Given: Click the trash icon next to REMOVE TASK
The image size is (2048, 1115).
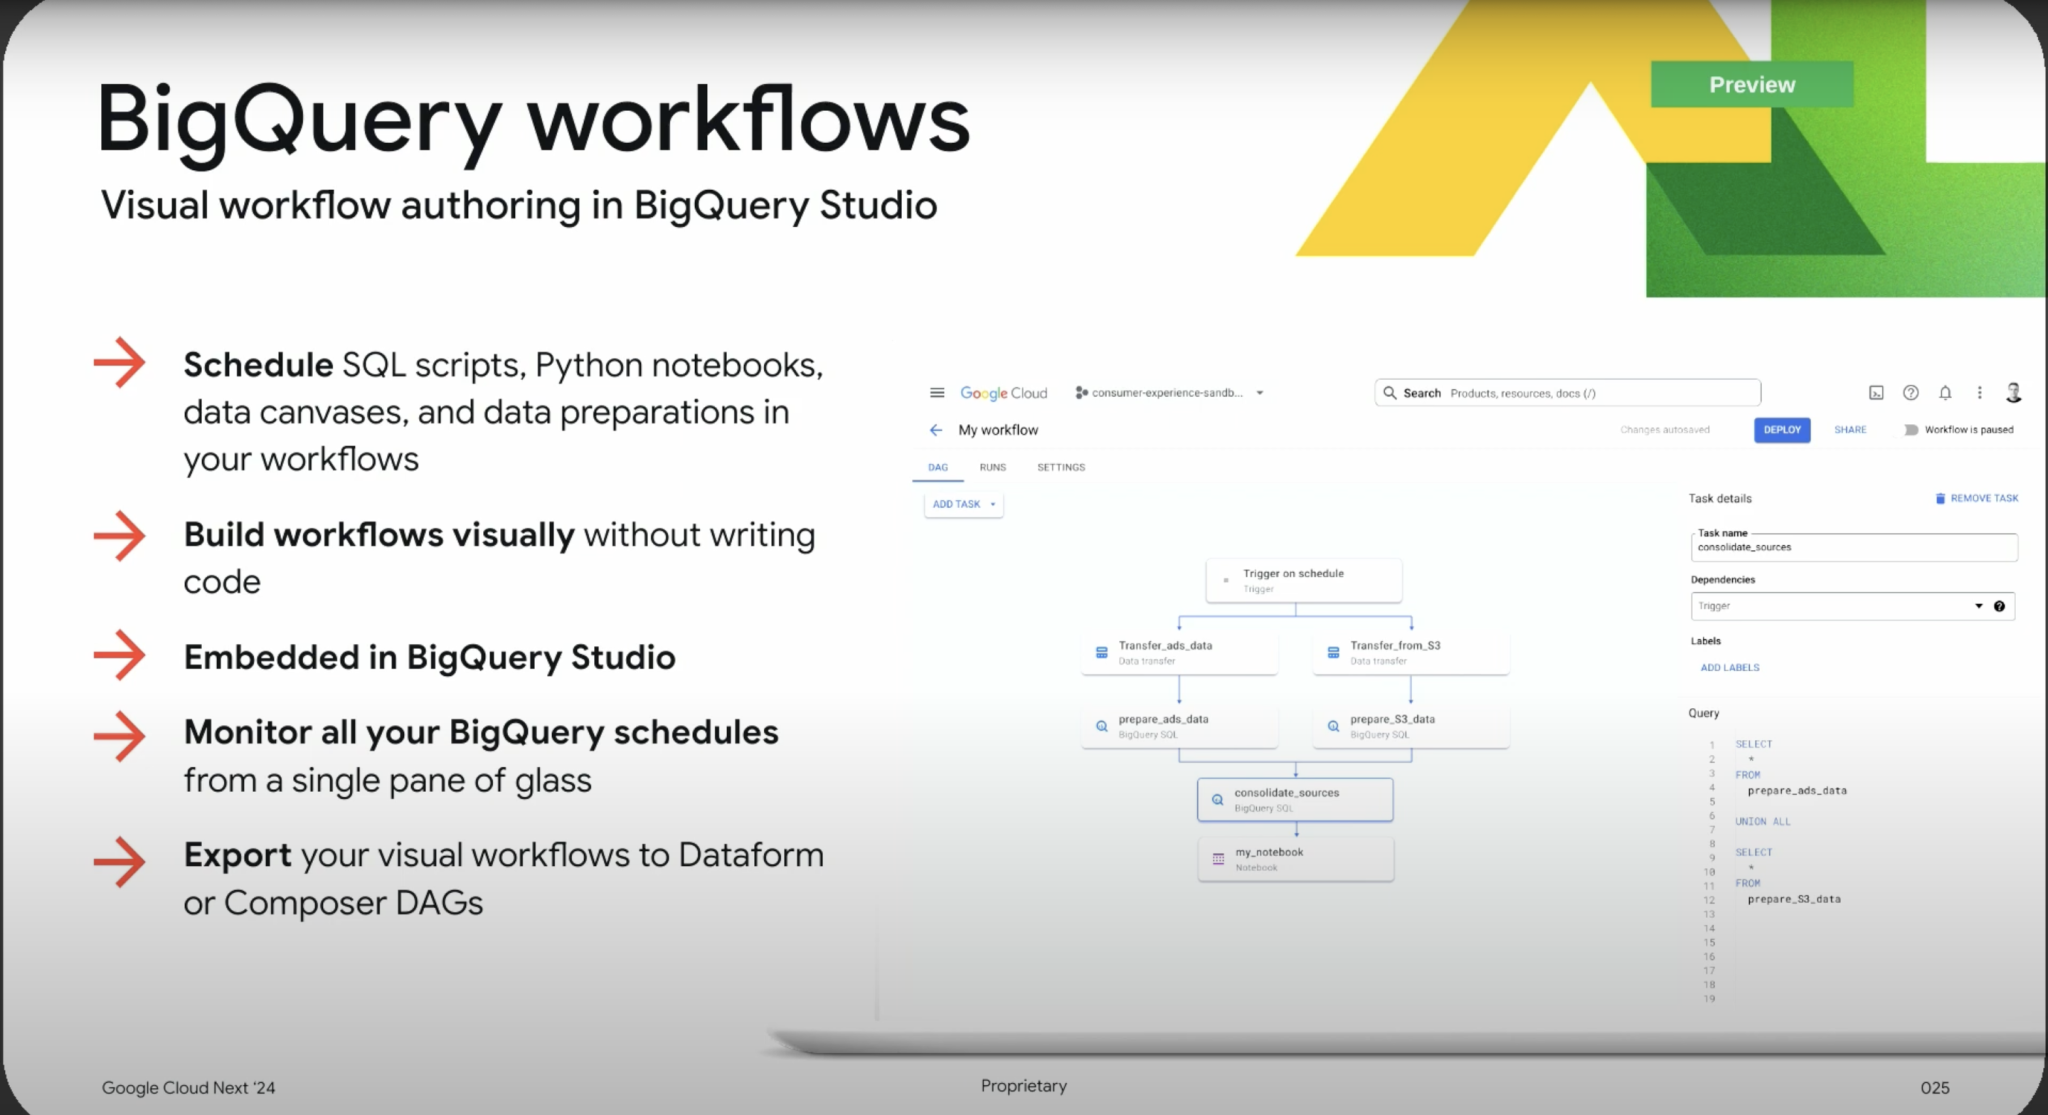Looking at the screenshot, I should 1941,497.
